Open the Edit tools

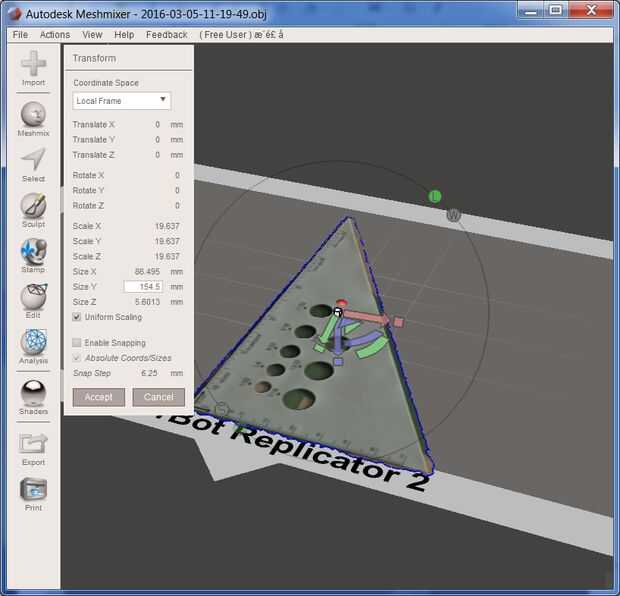(x=33, y=297)
